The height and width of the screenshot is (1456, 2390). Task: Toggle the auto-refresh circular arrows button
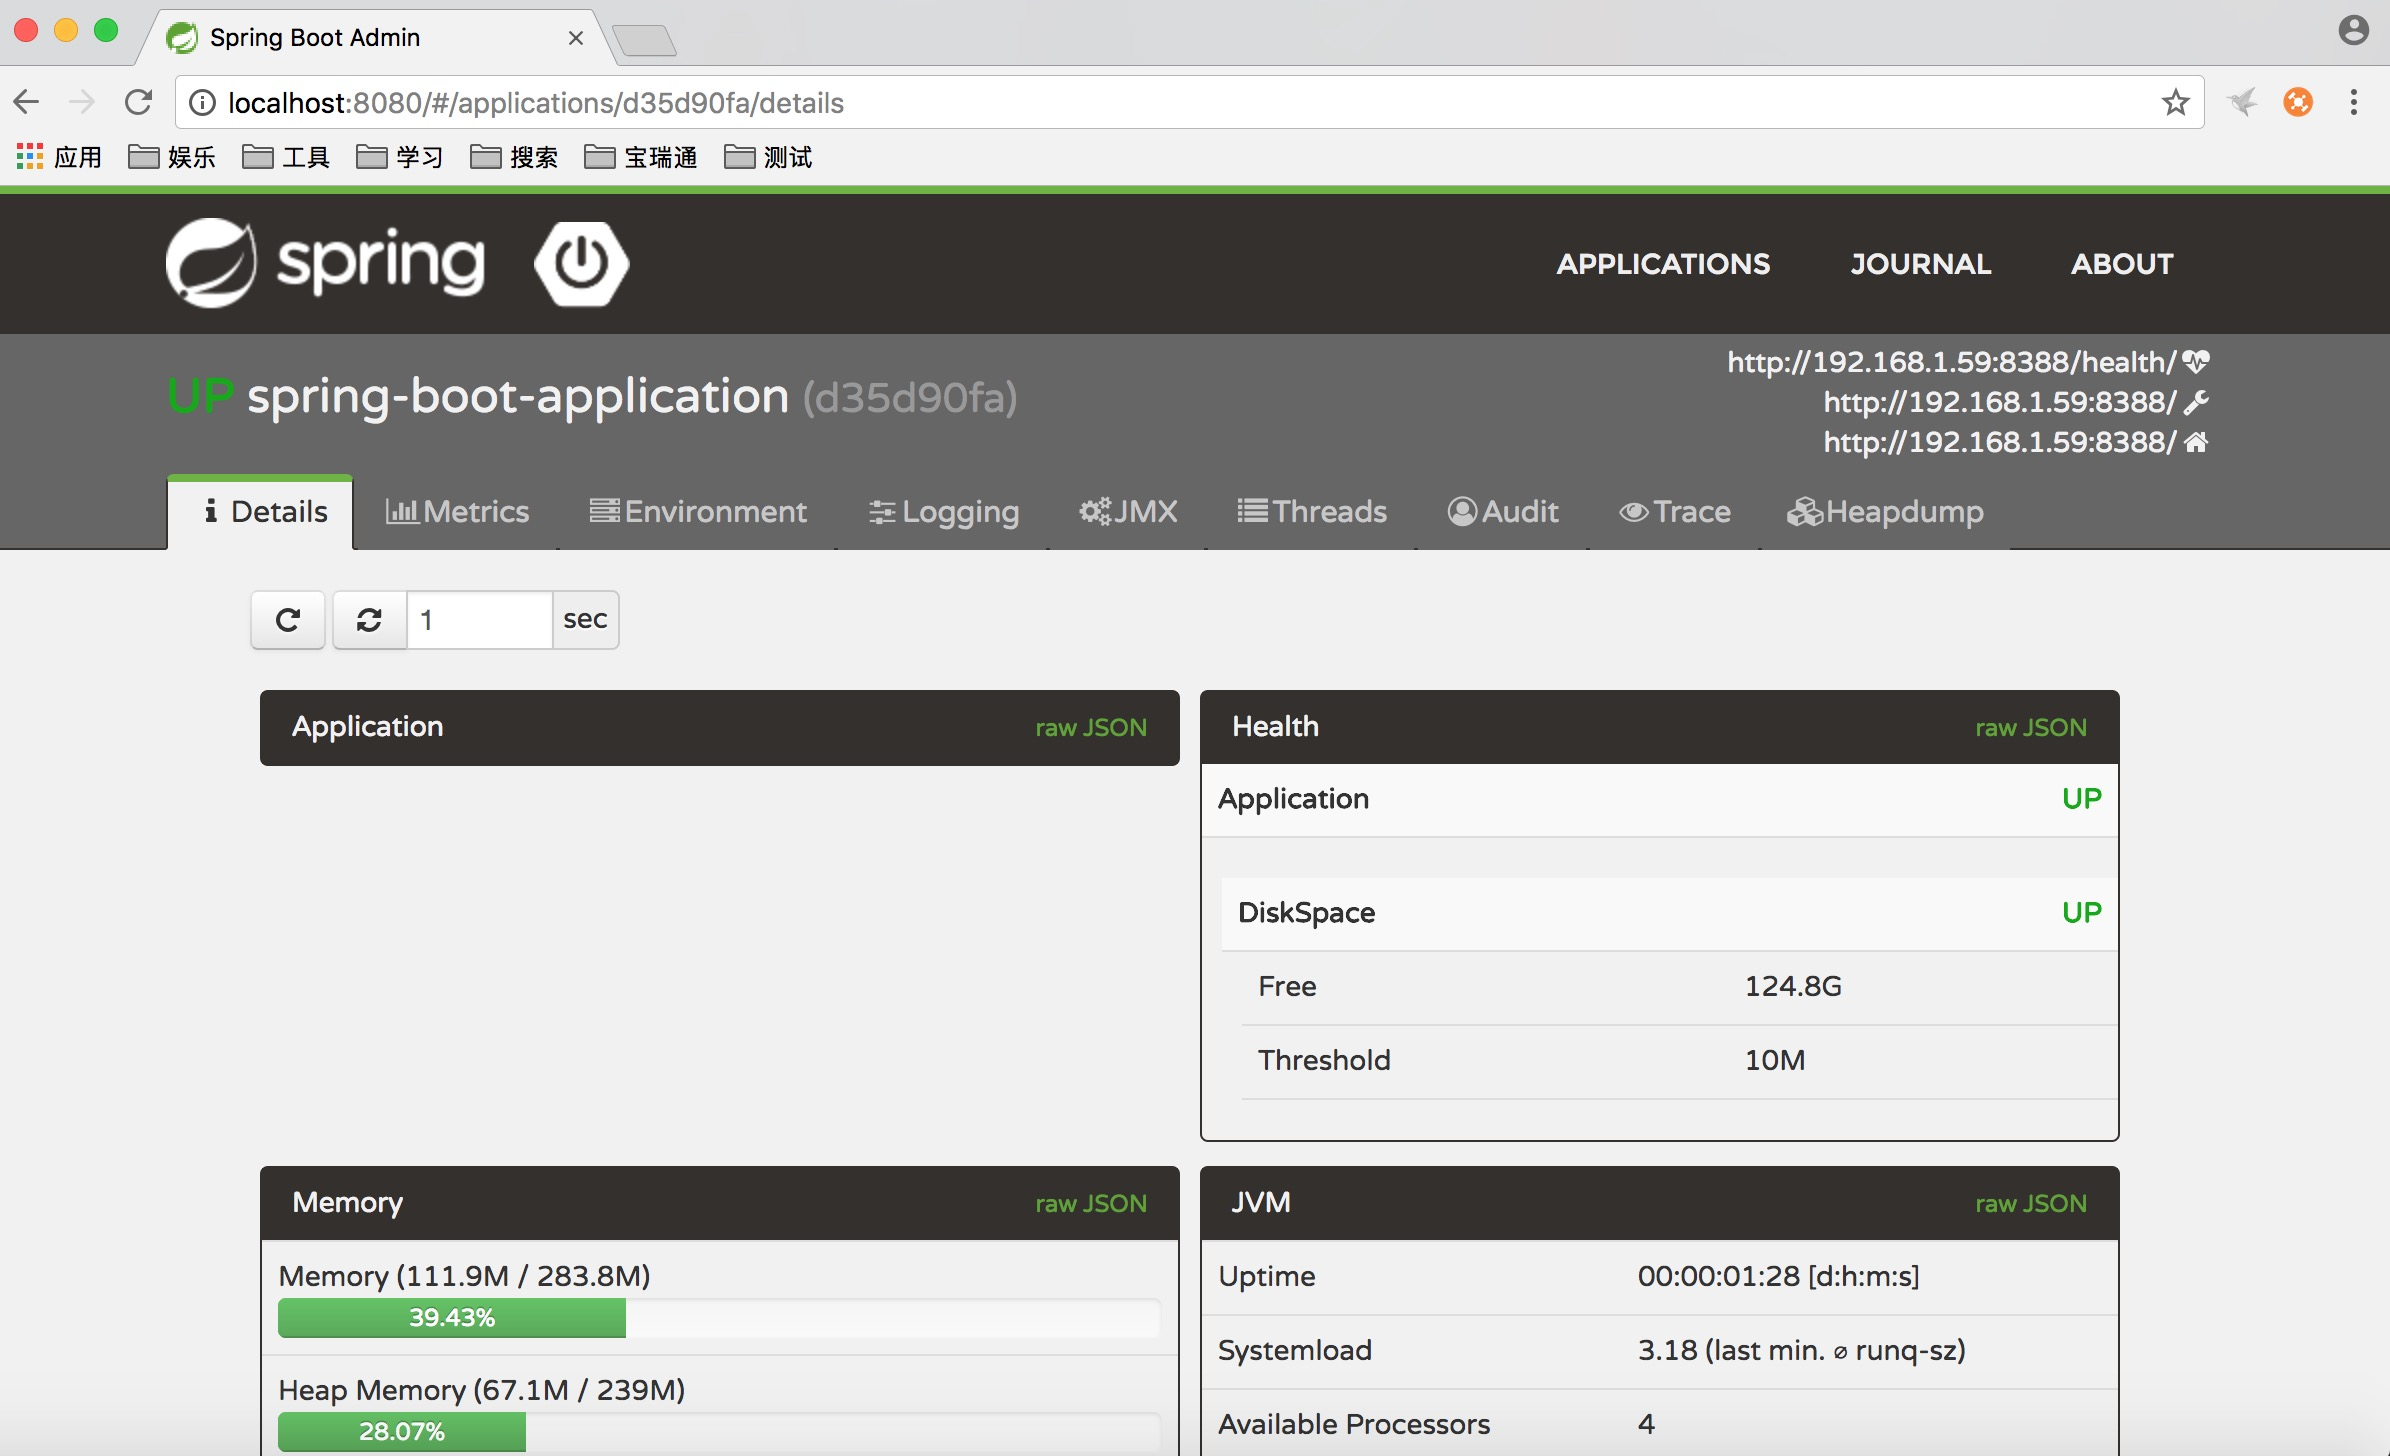[x=369, y=620]
